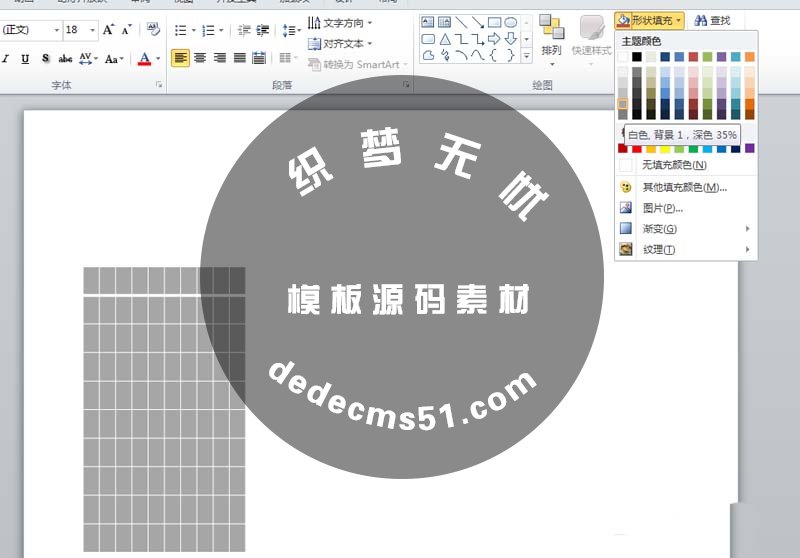Toggle align text right
Screen dimensions: 800x558
point(220,58)
